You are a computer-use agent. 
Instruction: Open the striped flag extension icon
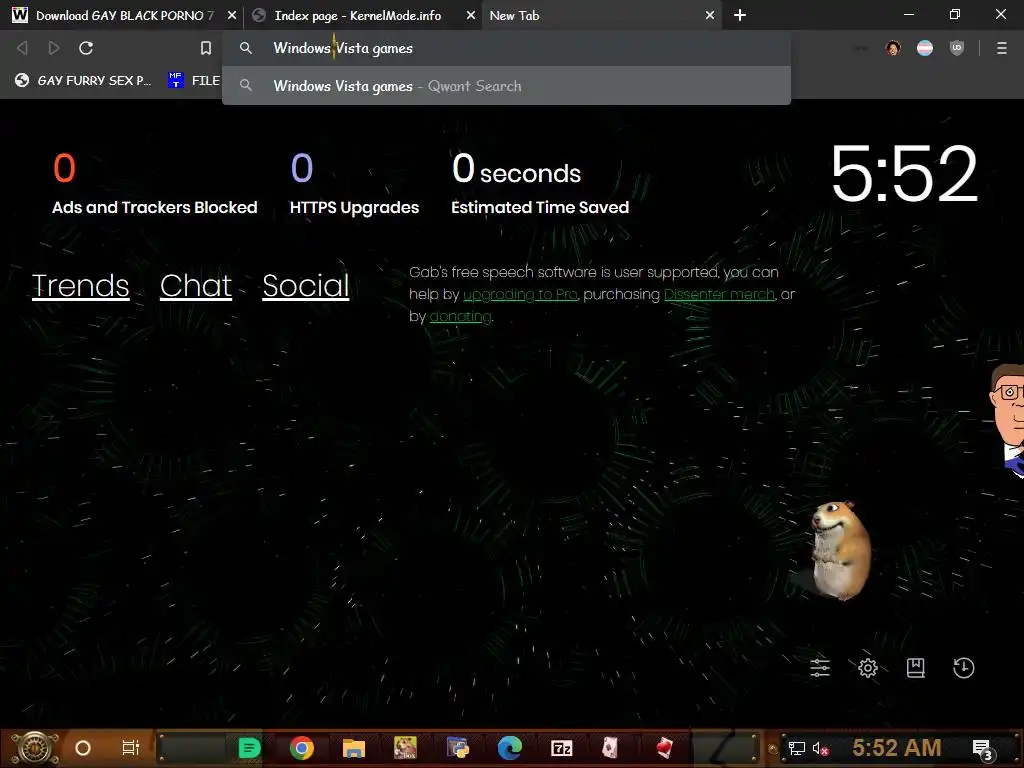click(x=925, y=48)
